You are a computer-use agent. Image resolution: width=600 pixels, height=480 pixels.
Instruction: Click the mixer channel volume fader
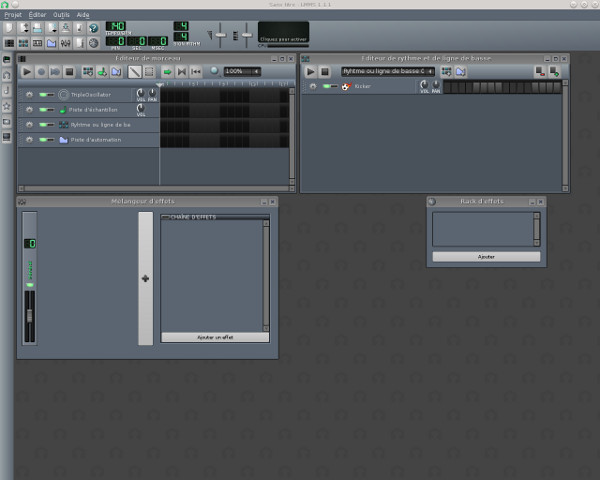(30, 316)
